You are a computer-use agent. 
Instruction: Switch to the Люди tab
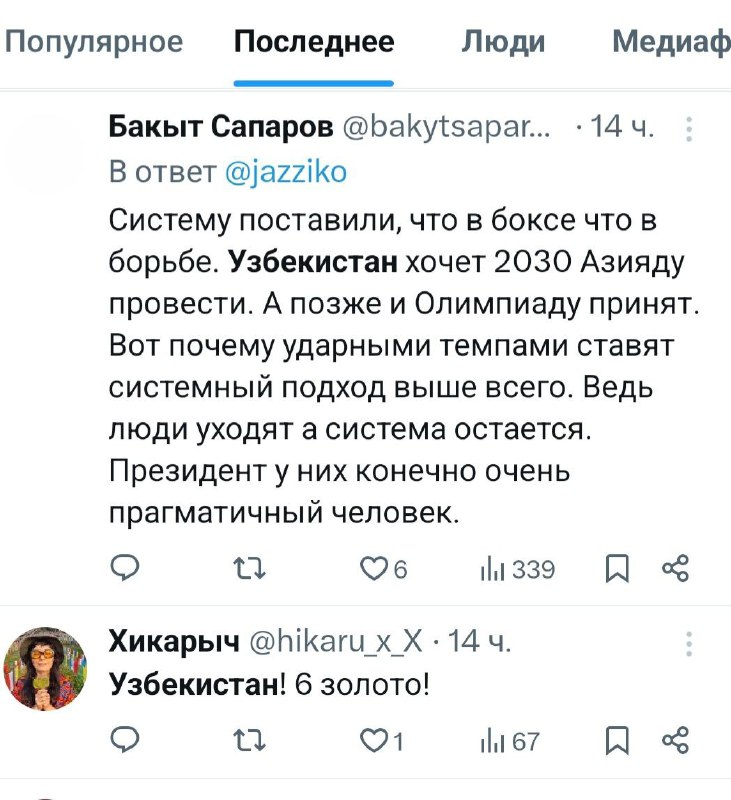tap(503, 42)
